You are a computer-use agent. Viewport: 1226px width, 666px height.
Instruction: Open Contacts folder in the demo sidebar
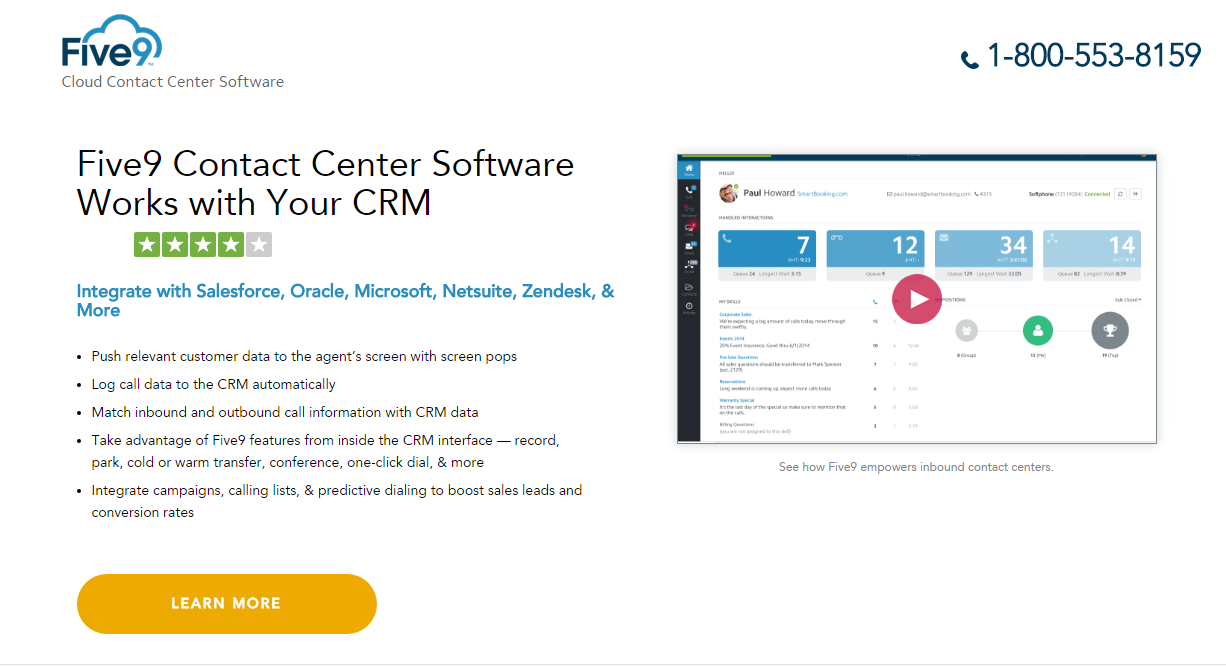(689, 289)
